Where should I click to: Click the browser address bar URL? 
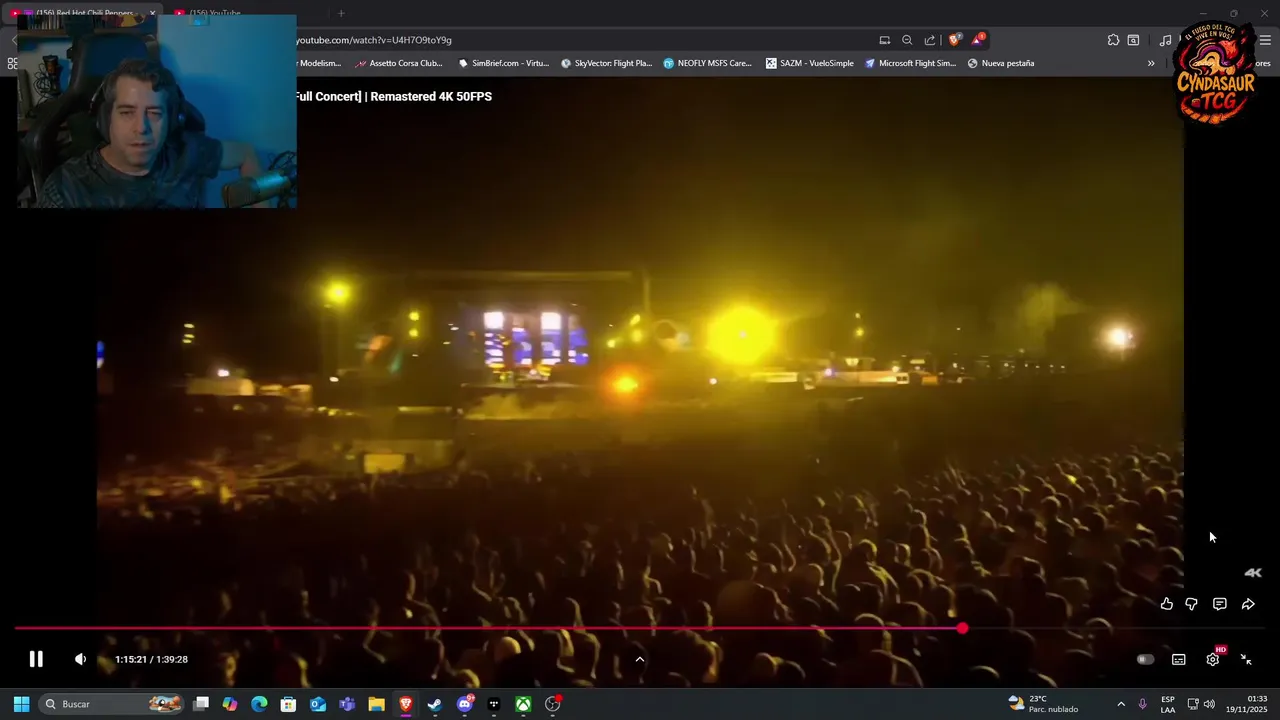click(x=374, y=40)
